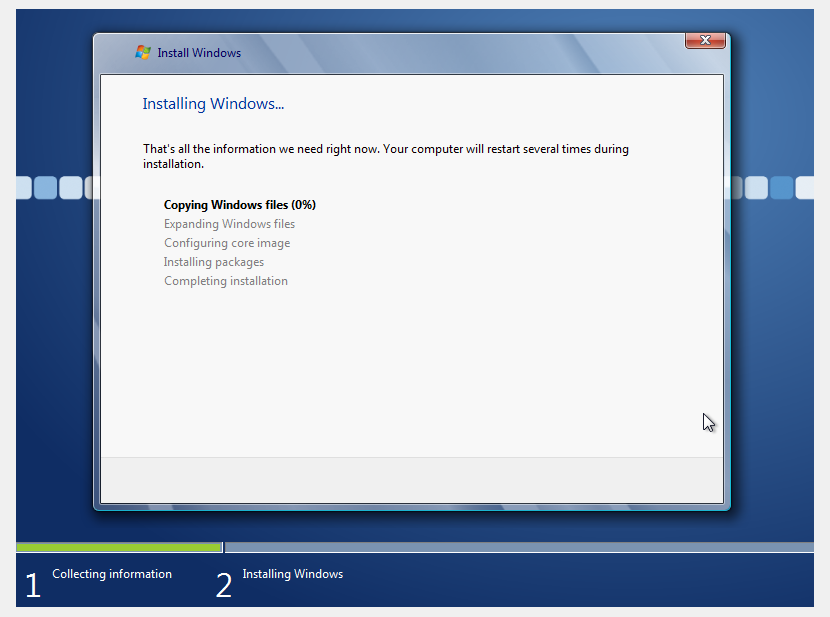Click the Windows logo in the title bar
The width and height of the screenshot is (830, 617).
click(x=143, y=52)
